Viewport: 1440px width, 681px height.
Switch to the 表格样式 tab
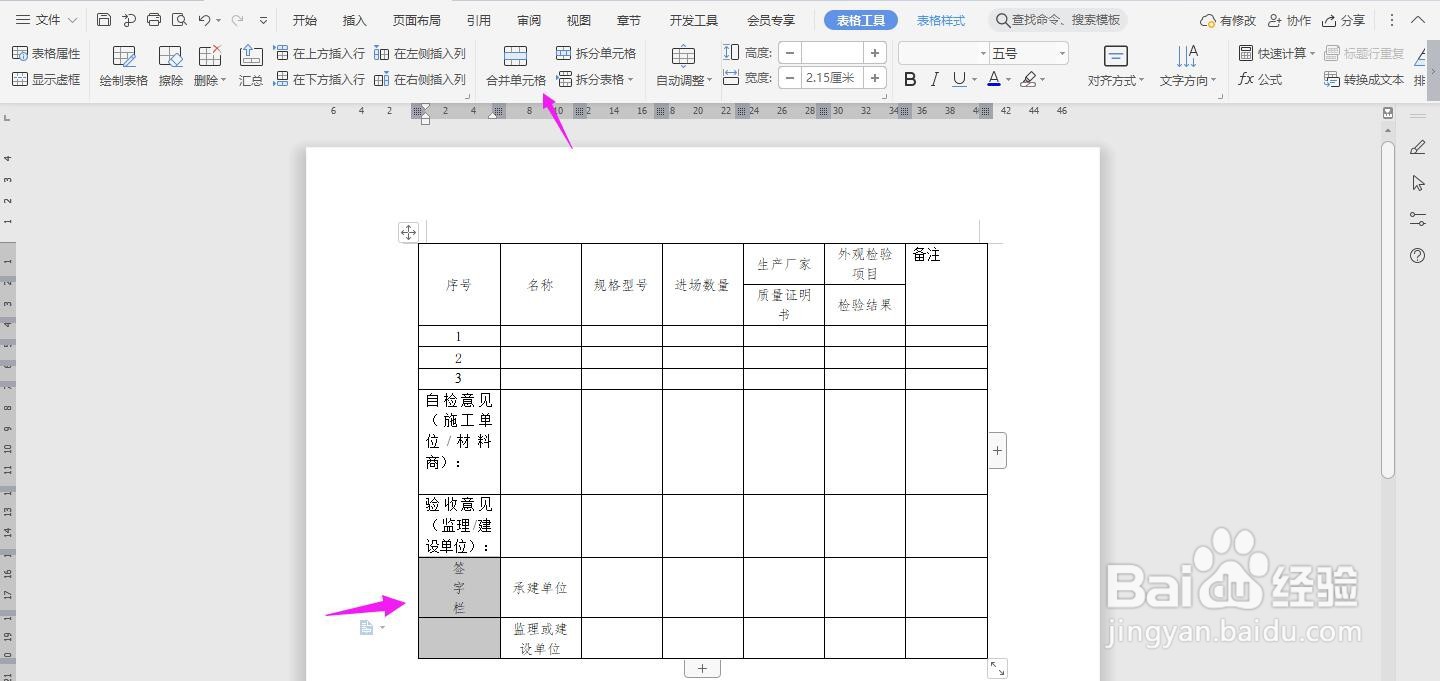[x=941, y=19]
